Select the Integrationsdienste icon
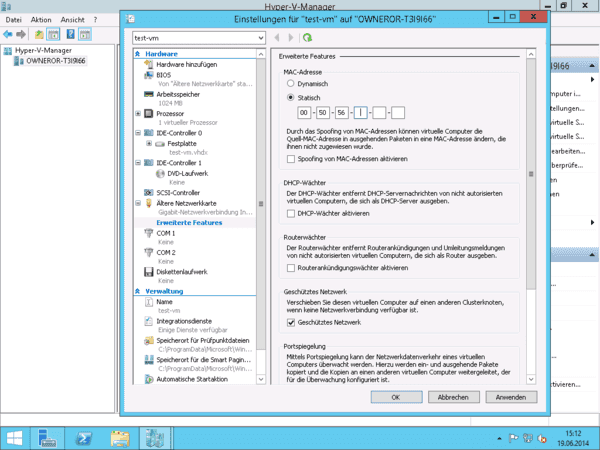 click(x=148, y=321)
